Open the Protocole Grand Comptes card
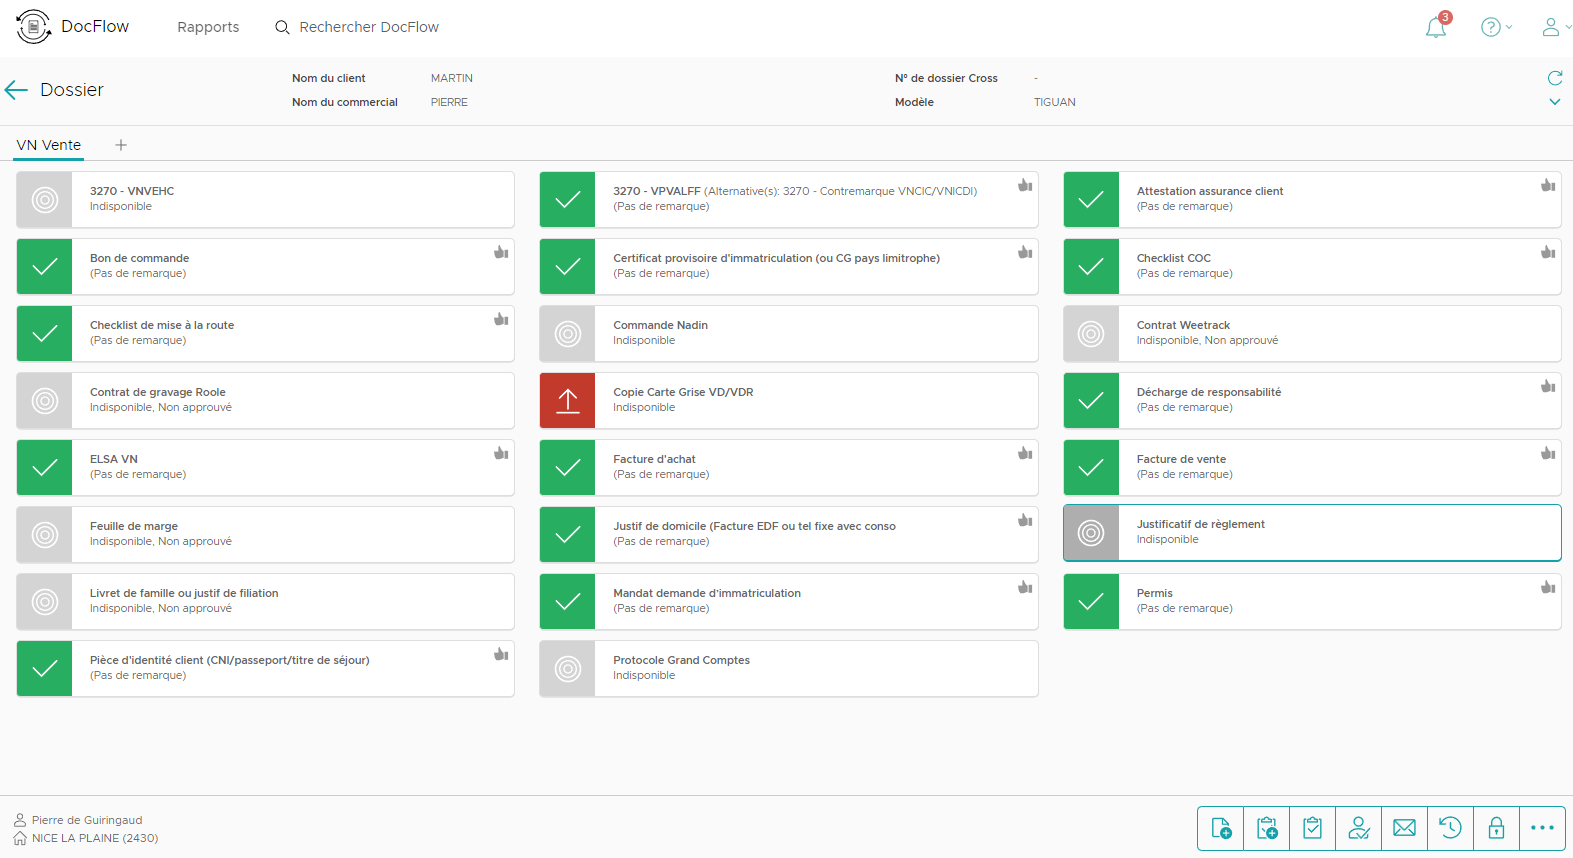Image resolution: width=1573 pixels, height=858 pixels. (789, 669)
